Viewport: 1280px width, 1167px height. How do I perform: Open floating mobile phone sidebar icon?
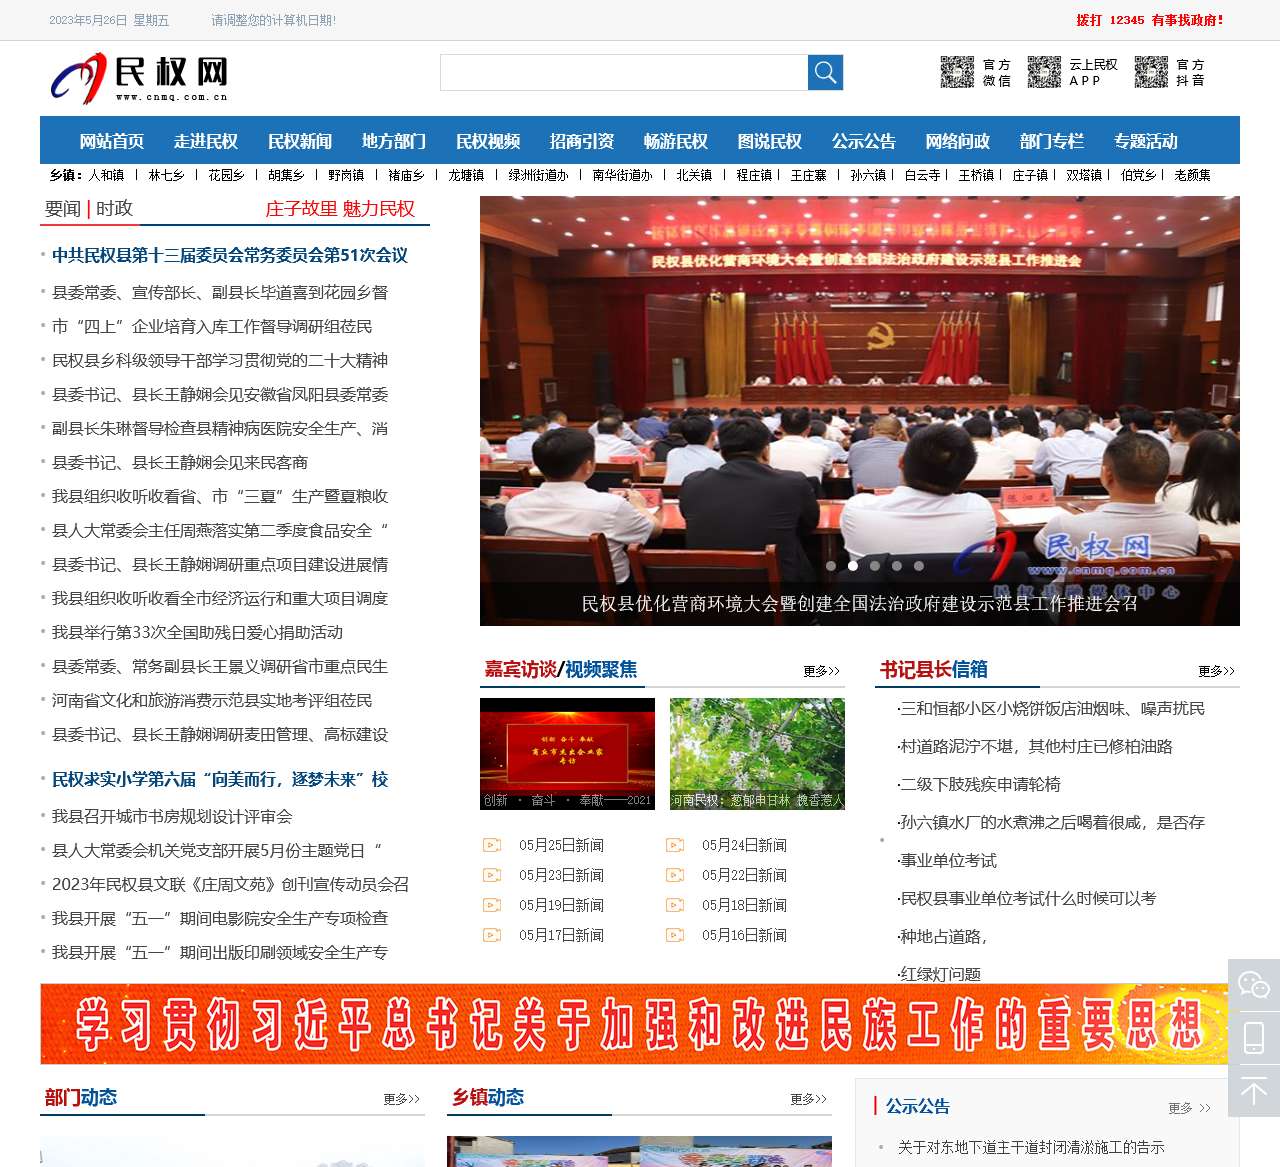pyautogui.click(x=1254, y=1037)
